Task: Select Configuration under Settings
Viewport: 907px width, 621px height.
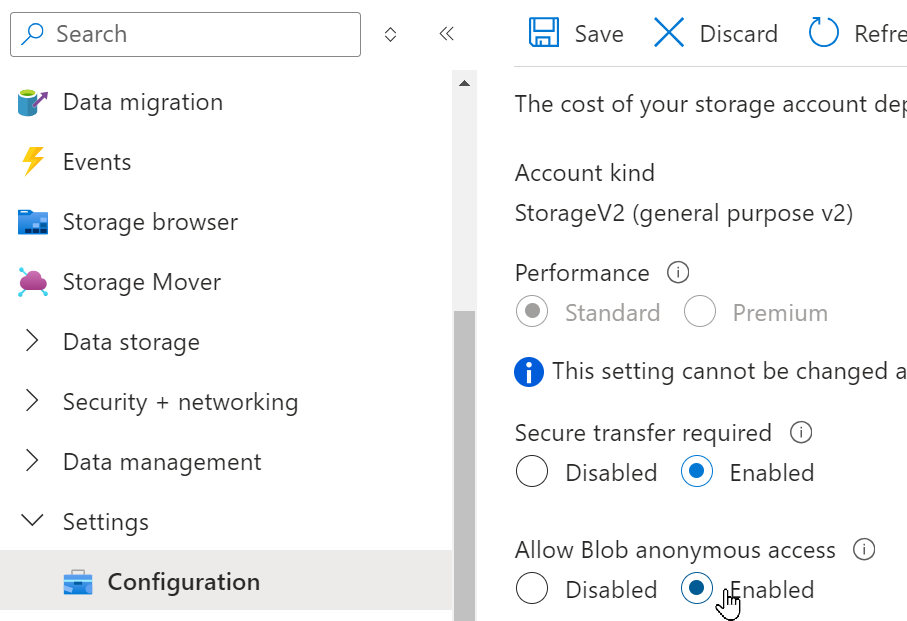Action: [182, 581]
